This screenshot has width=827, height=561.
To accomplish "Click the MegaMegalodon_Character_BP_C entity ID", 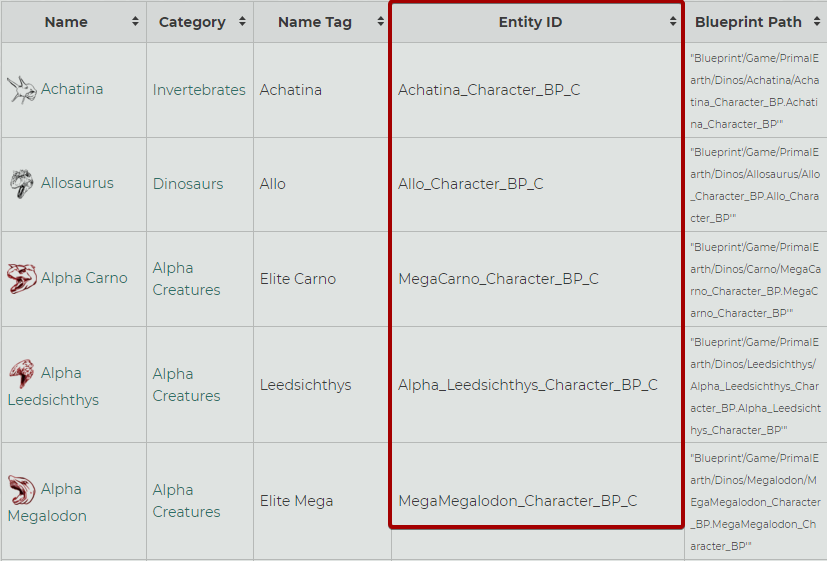I will [x=517, y=501].
